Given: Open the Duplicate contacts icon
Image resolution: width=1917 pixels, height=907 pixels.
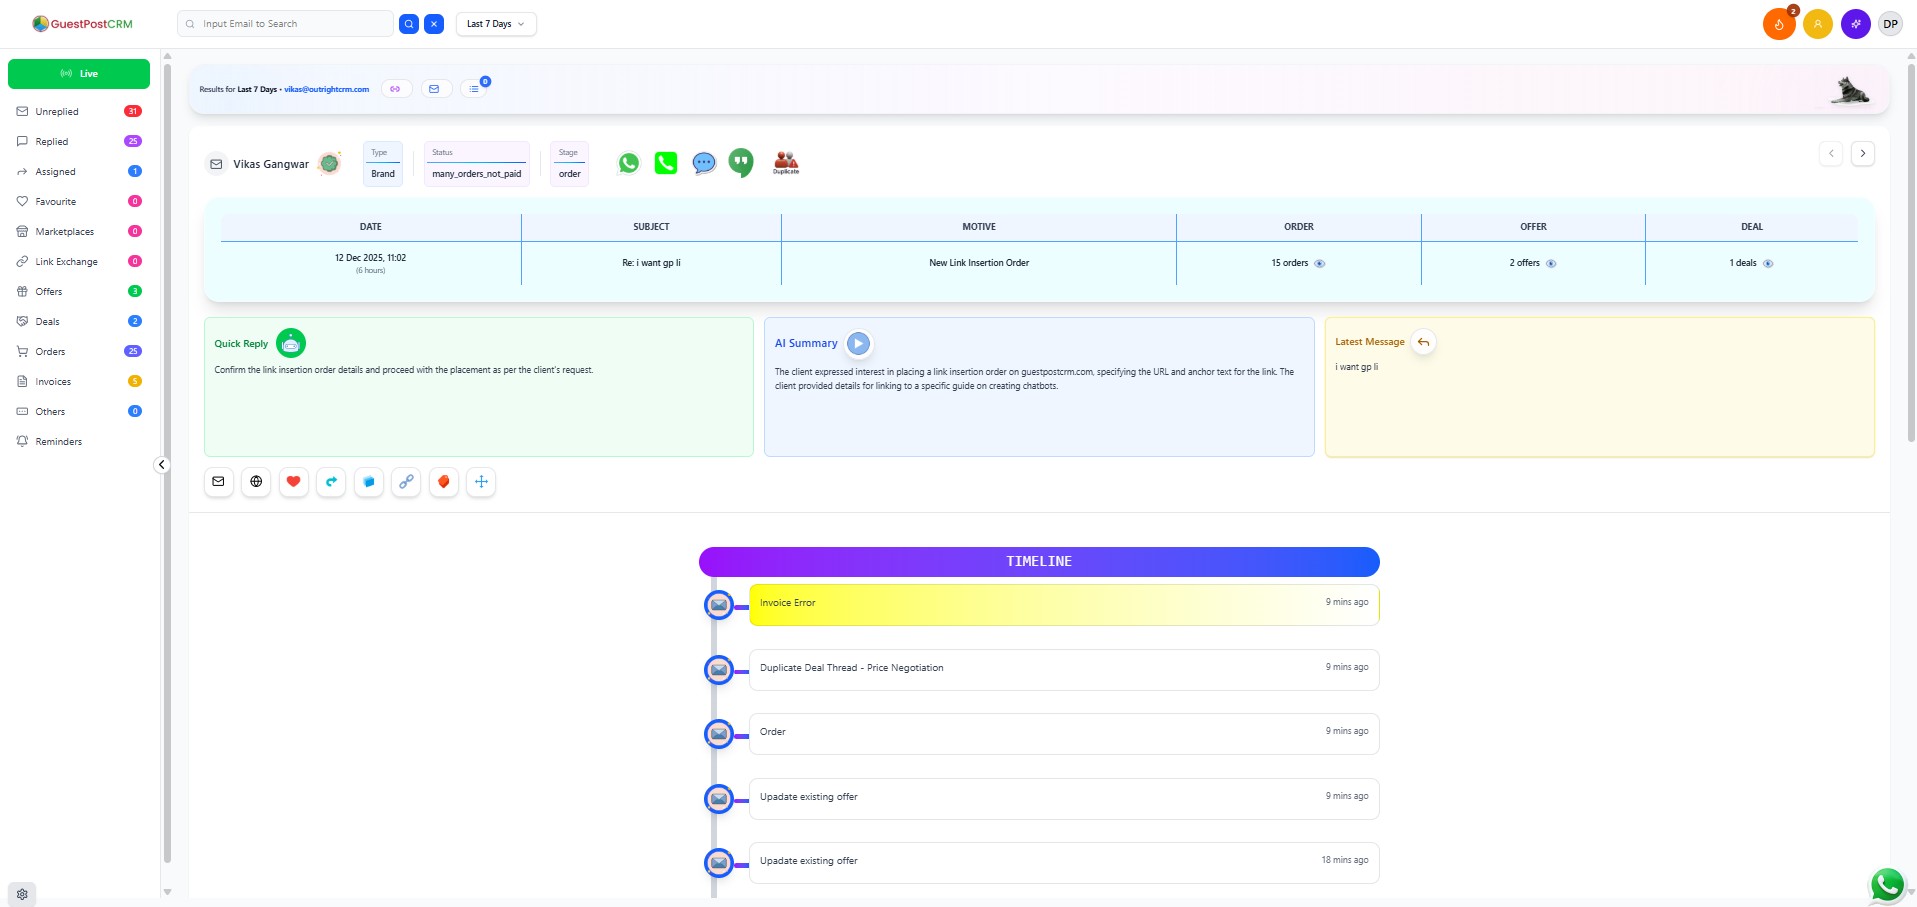Looking at the screenshot, I should click(786, 161).
